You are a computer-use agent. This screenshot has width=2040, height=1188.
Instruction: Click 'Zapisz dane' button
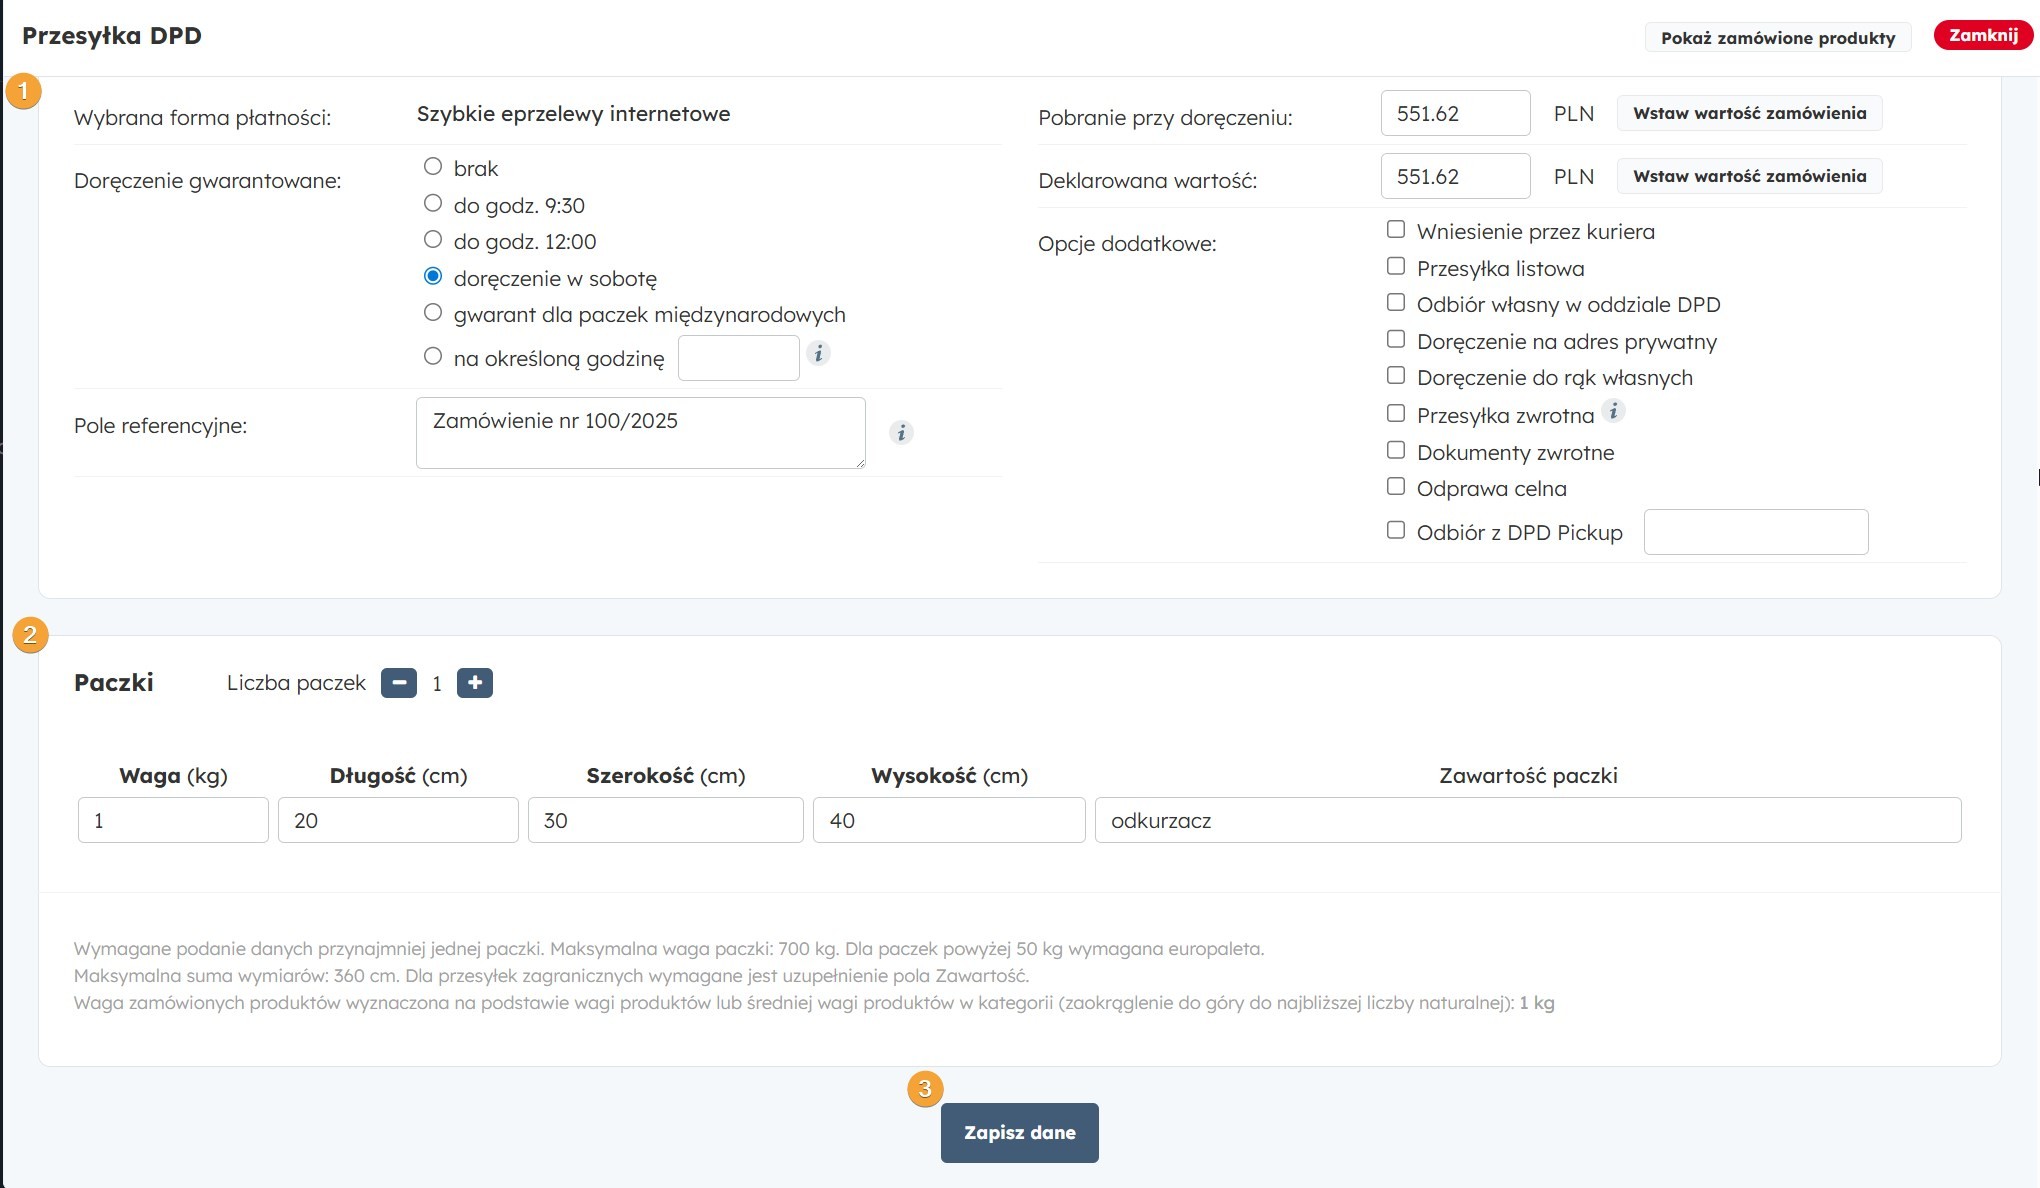point(1019,1133)
